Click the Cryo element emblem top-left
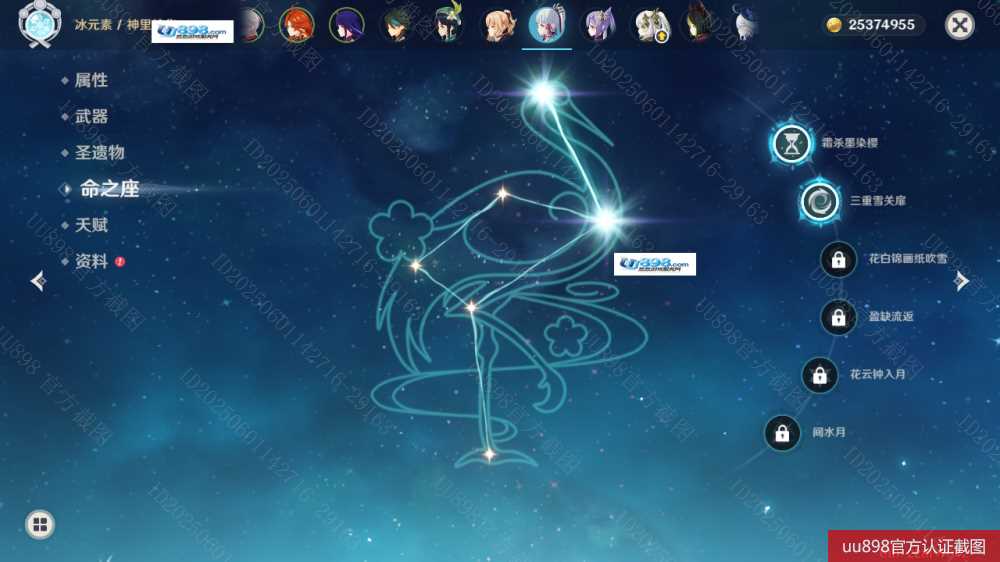This screenshot has width=1000, height=562. tap(40, 24)
